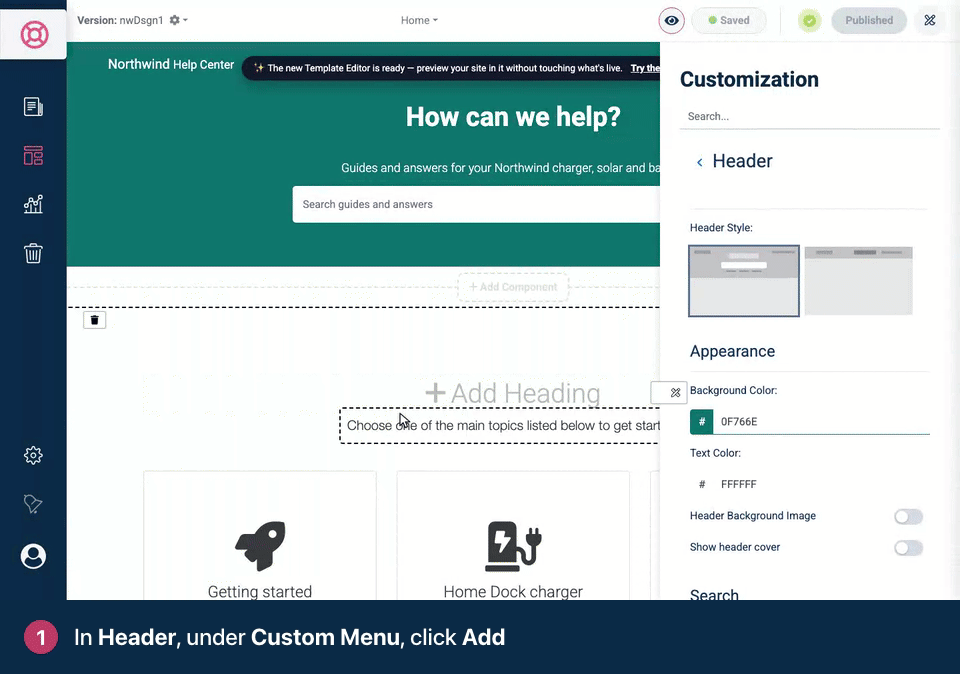The width and height of the screenshot is (960, 674).
Task: Select the first header style thumbnail
Action: [744, 281]
